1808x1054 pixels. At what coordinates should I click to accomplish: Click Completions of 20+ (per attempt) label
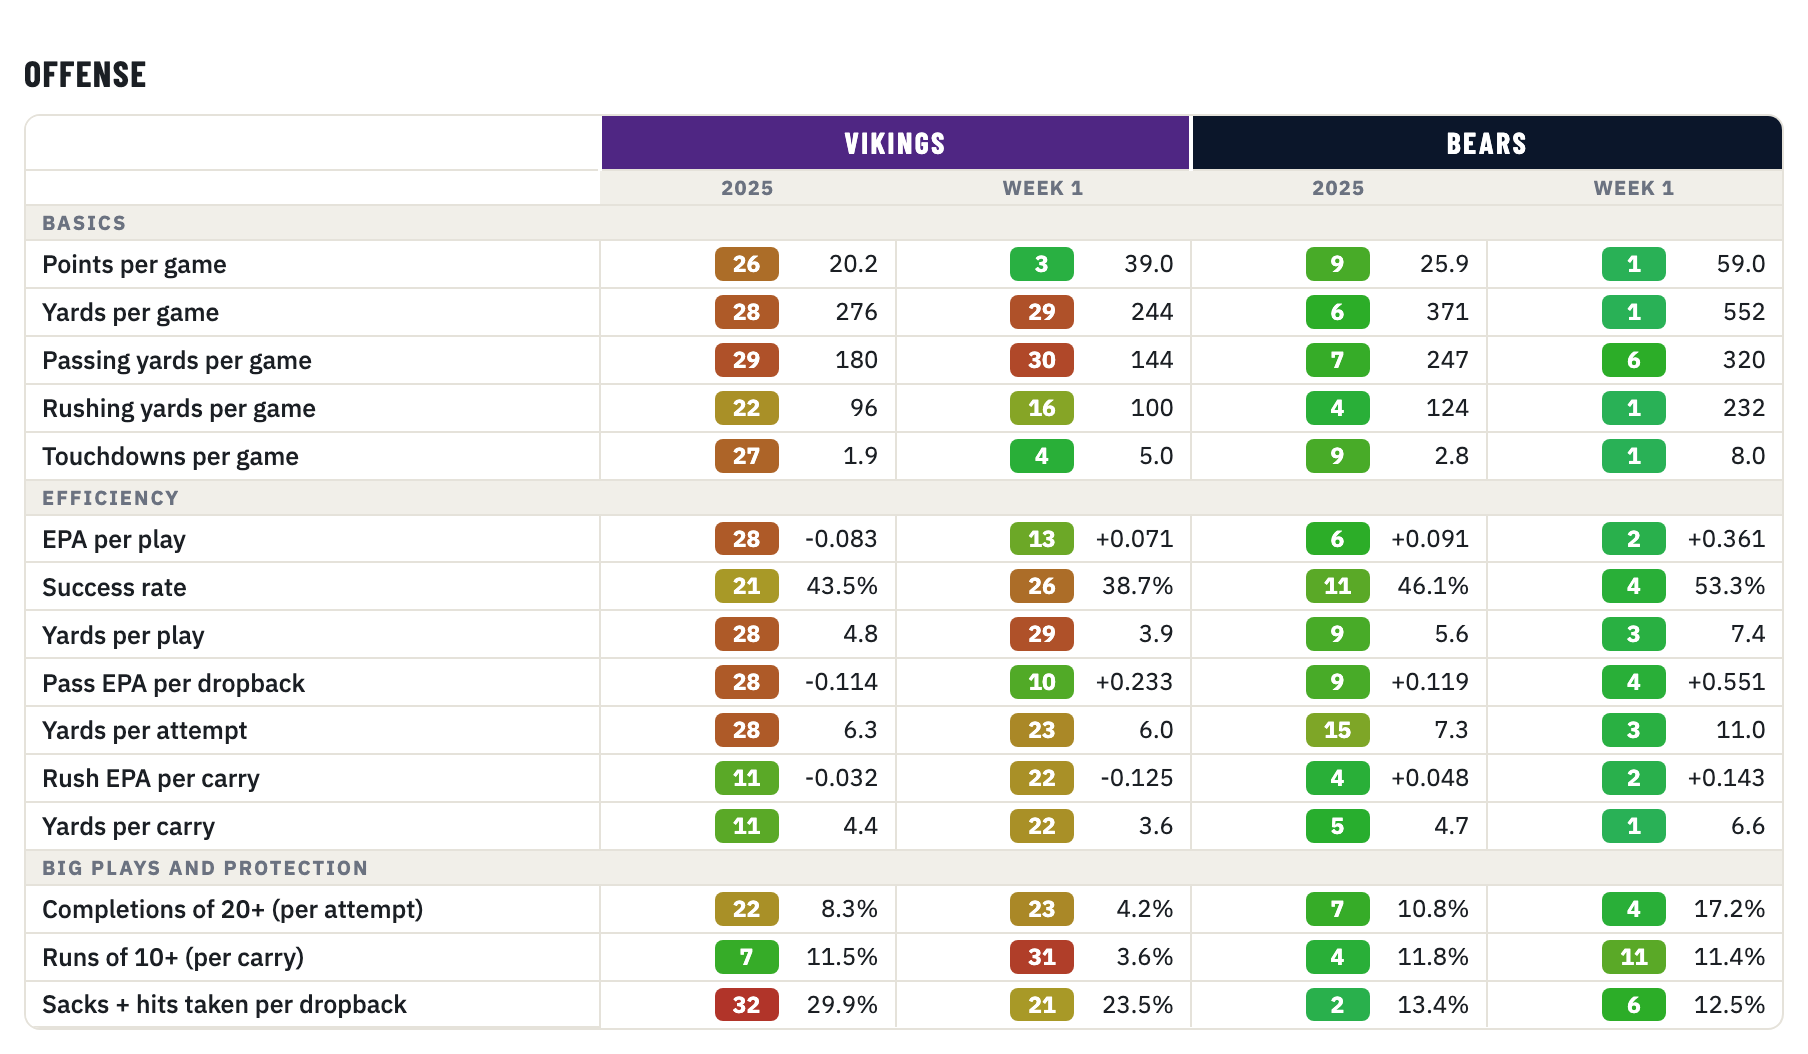232,910
